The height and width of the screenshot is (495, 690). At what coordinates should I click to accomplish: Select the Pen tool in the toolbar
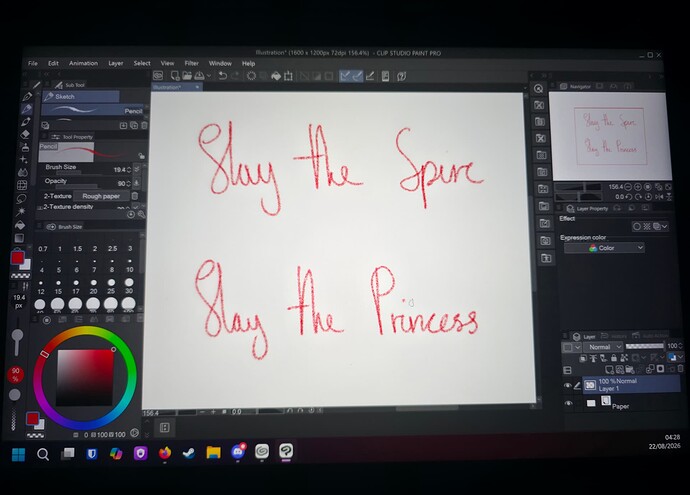(27, 96)
